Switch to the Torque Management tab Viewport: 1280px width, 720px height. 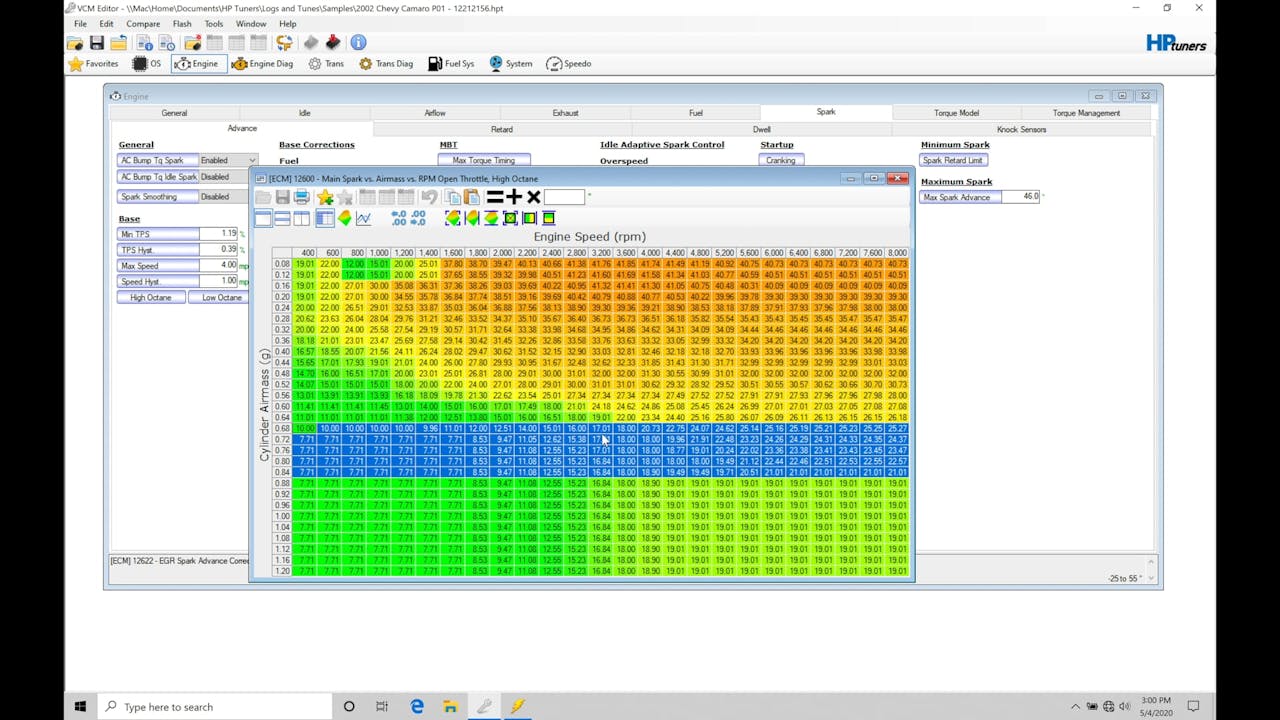pos(1087,112)
